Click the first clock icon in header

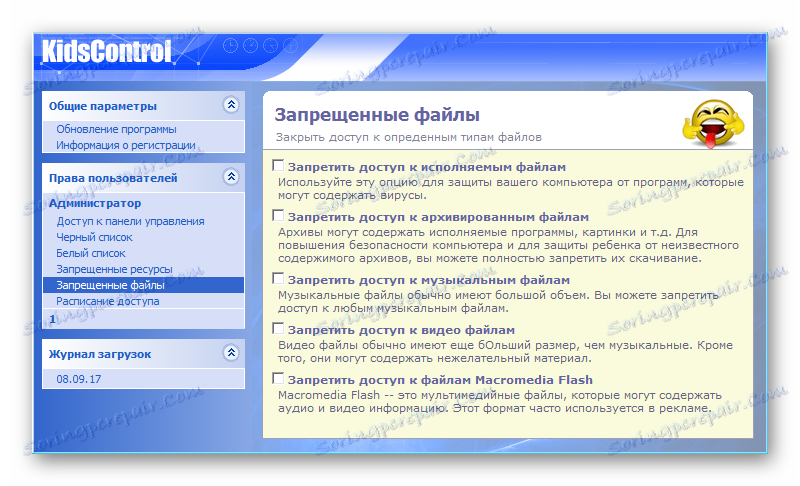231,45
